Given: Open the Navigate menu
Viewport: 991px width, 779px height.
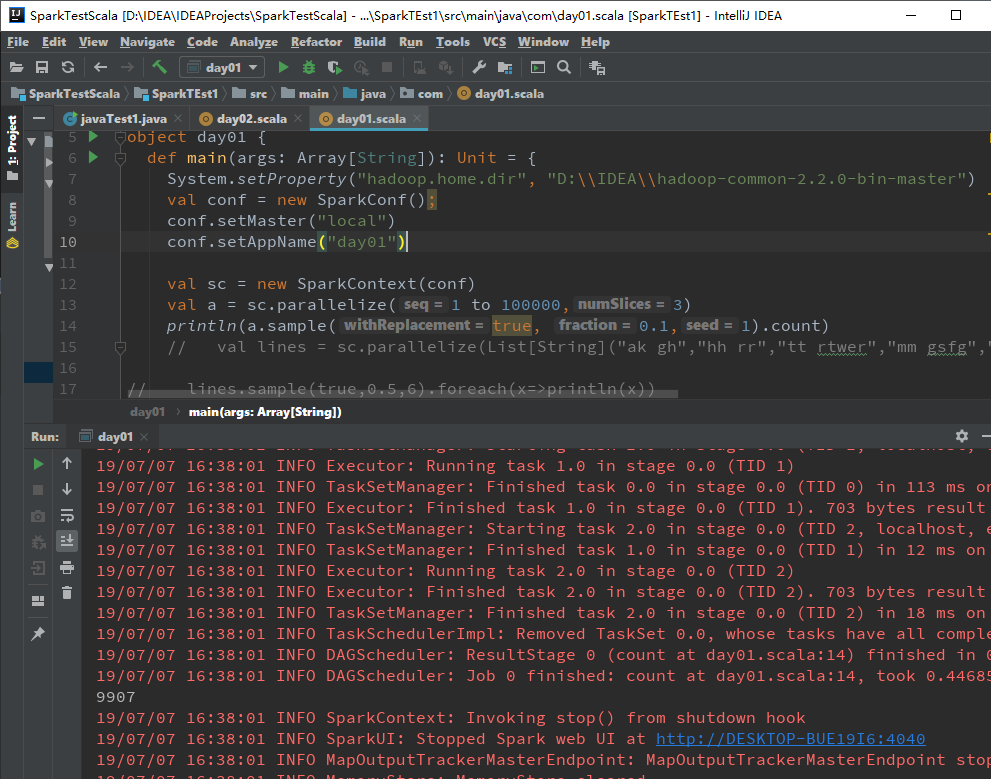Looking at the screenshot, I should click(147, 42).
